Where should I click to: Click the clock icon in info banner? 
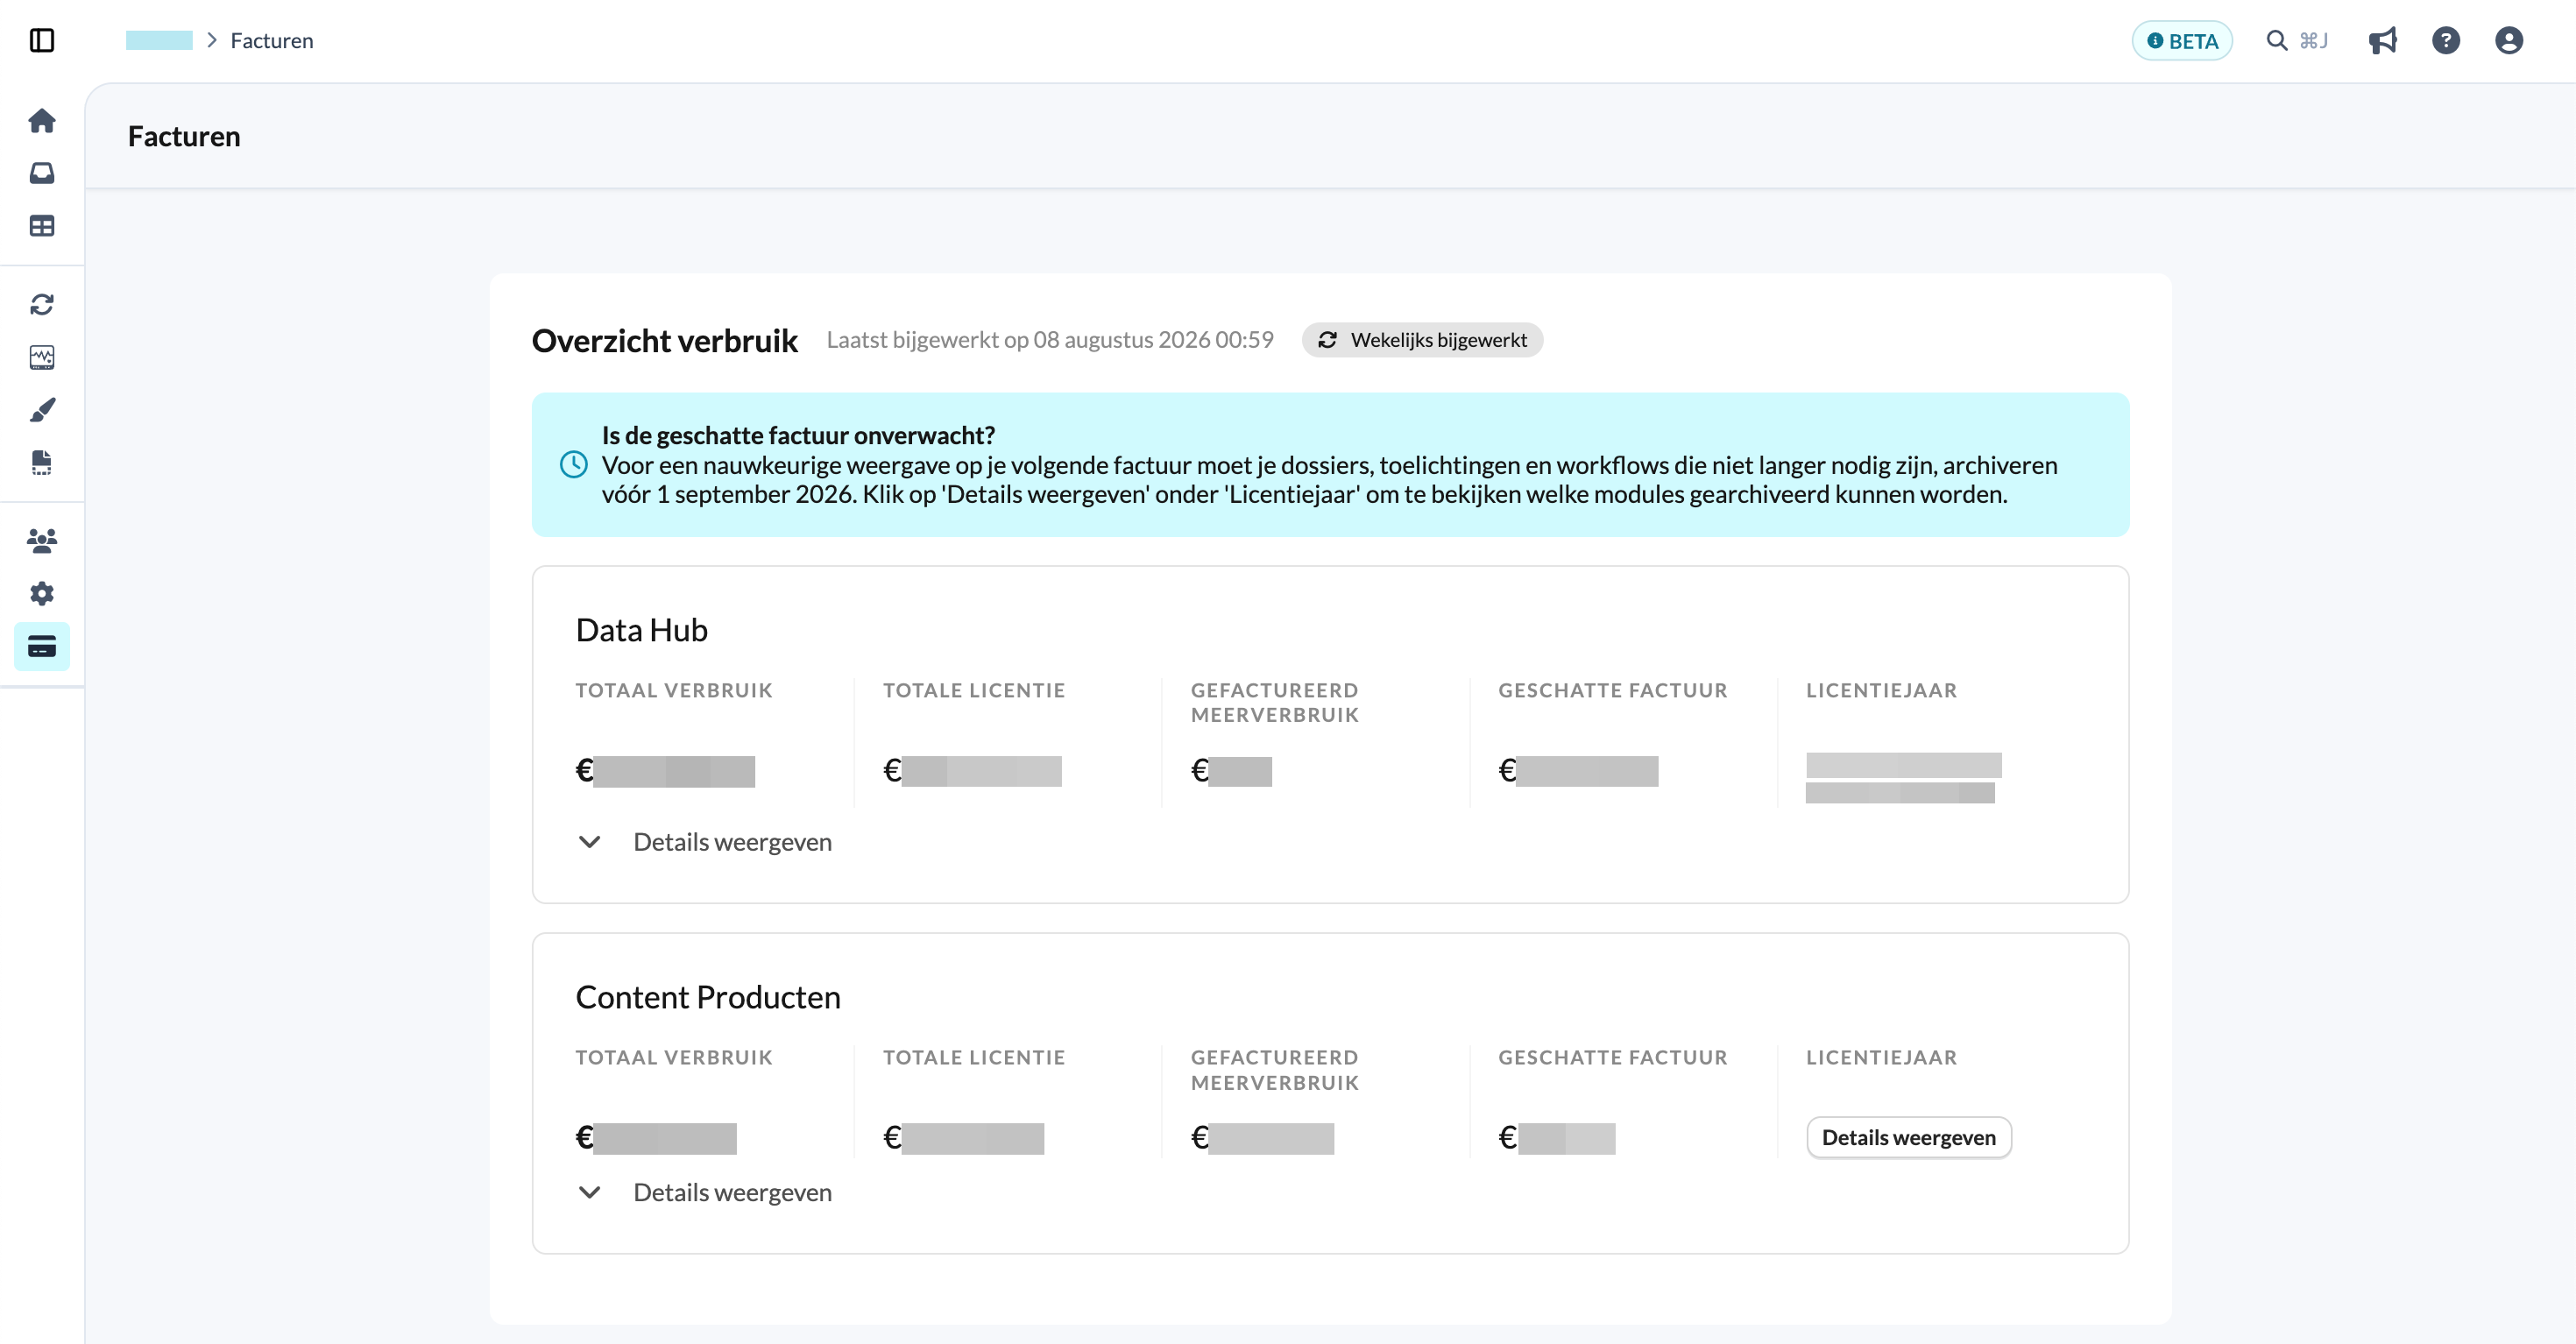pyautogui.click(x=574, y=464)
